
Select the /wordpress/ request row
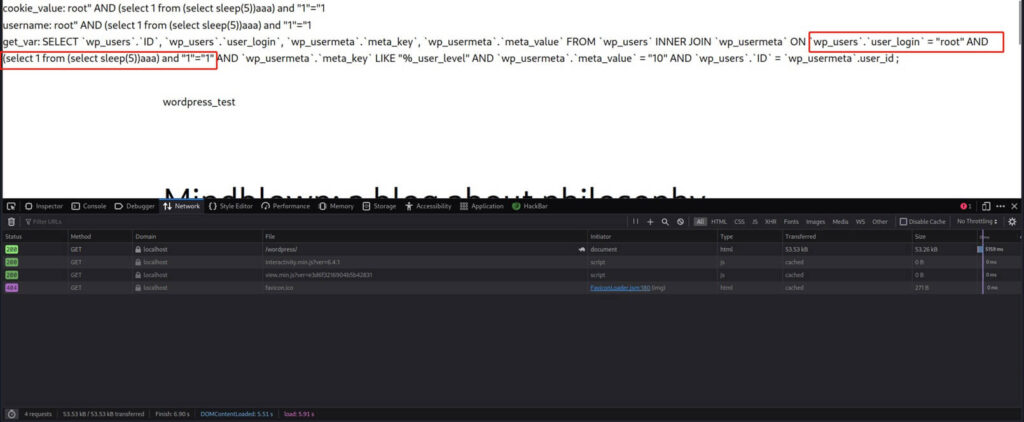[512, 250]
